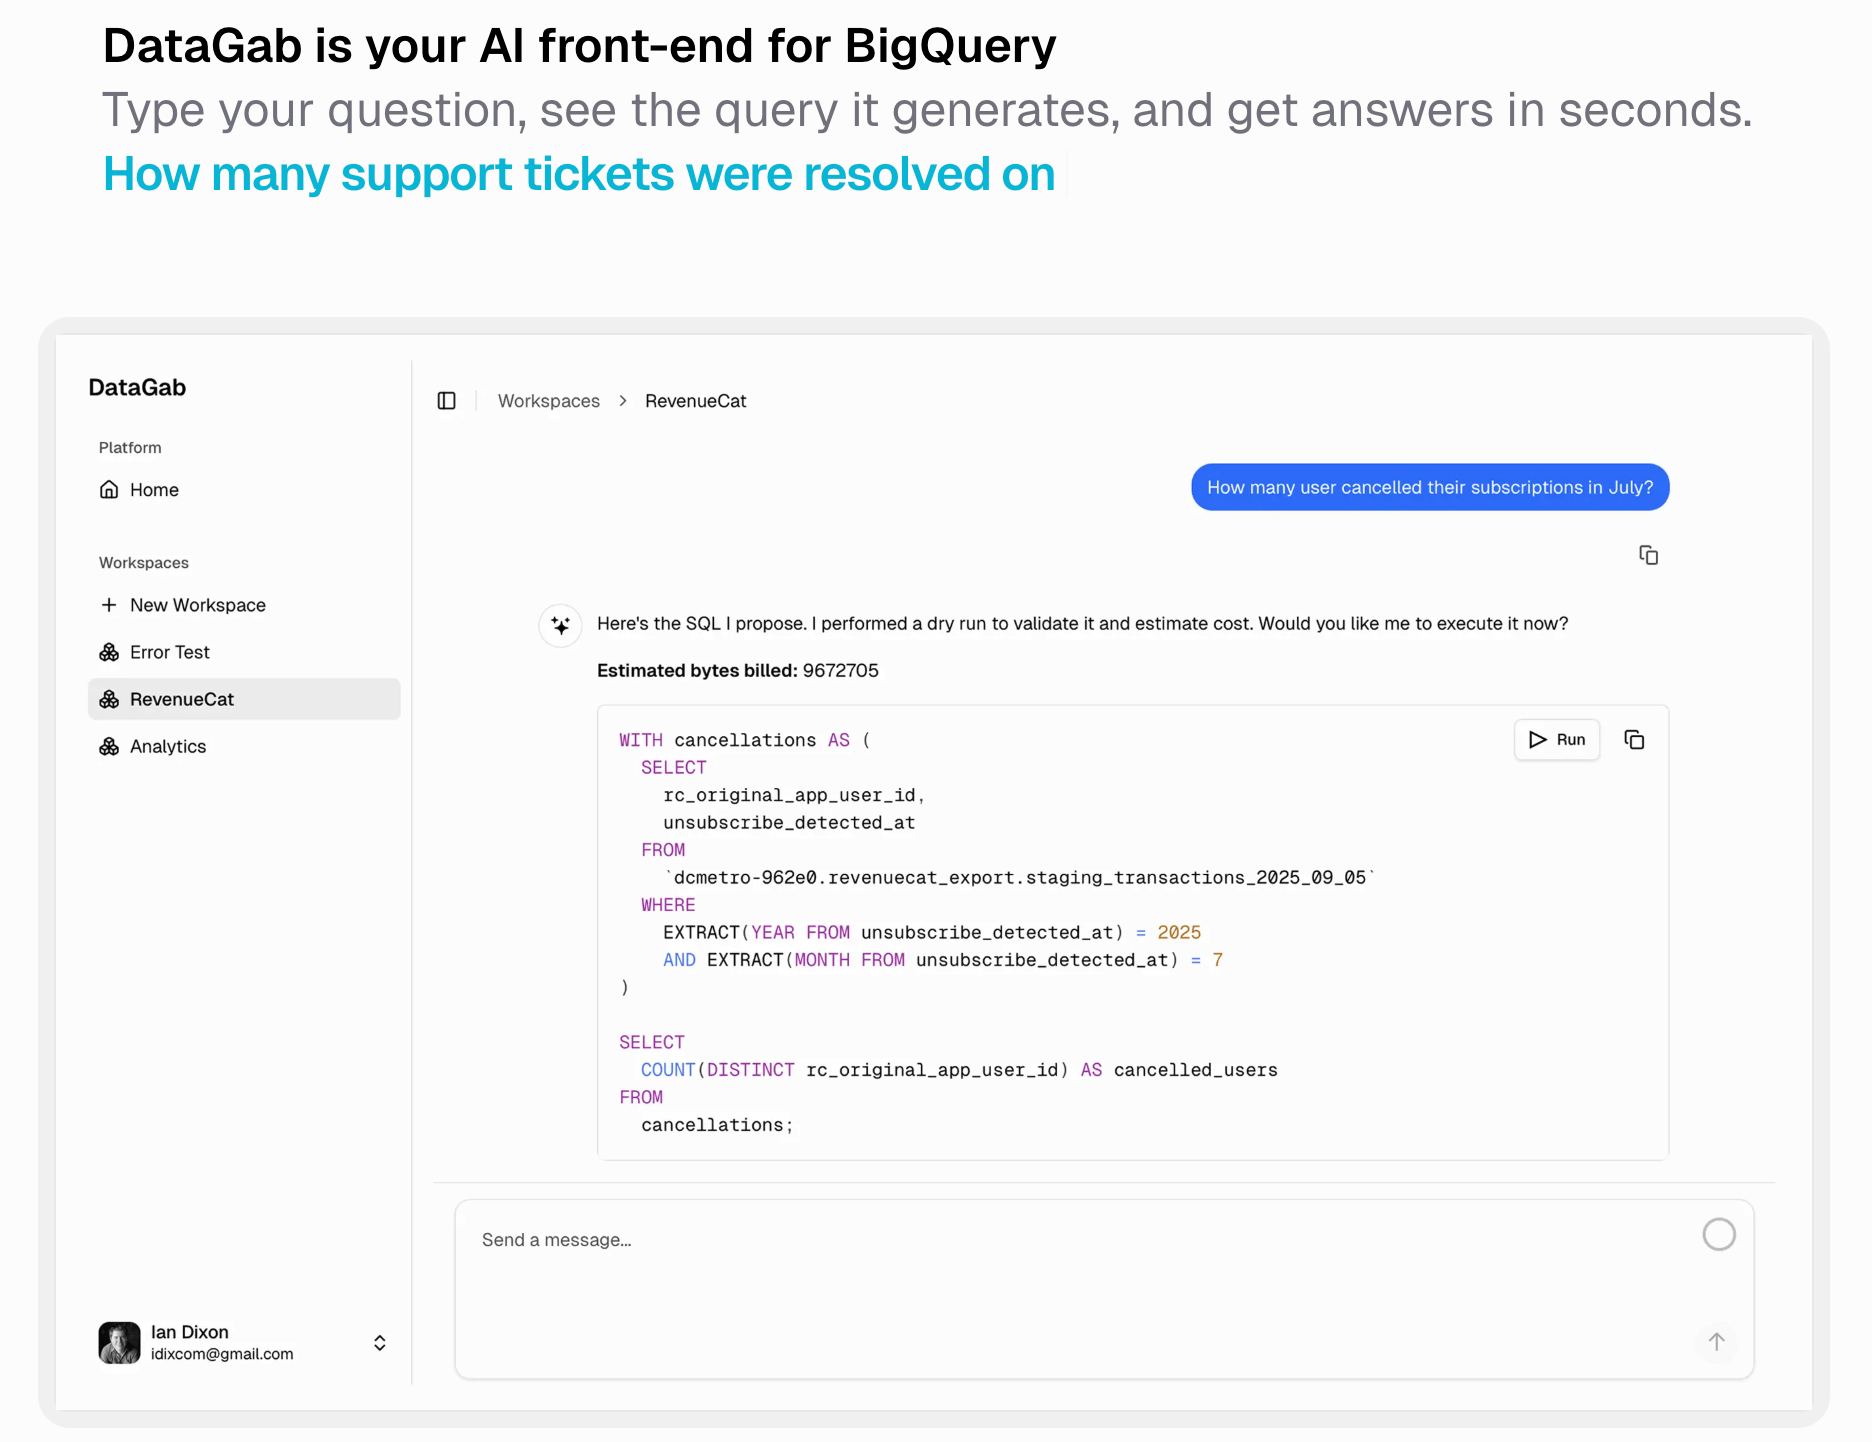The image size is (1872, 1442).
Task: Click the circular indicator in message box
Action: click(1719, 1235)
